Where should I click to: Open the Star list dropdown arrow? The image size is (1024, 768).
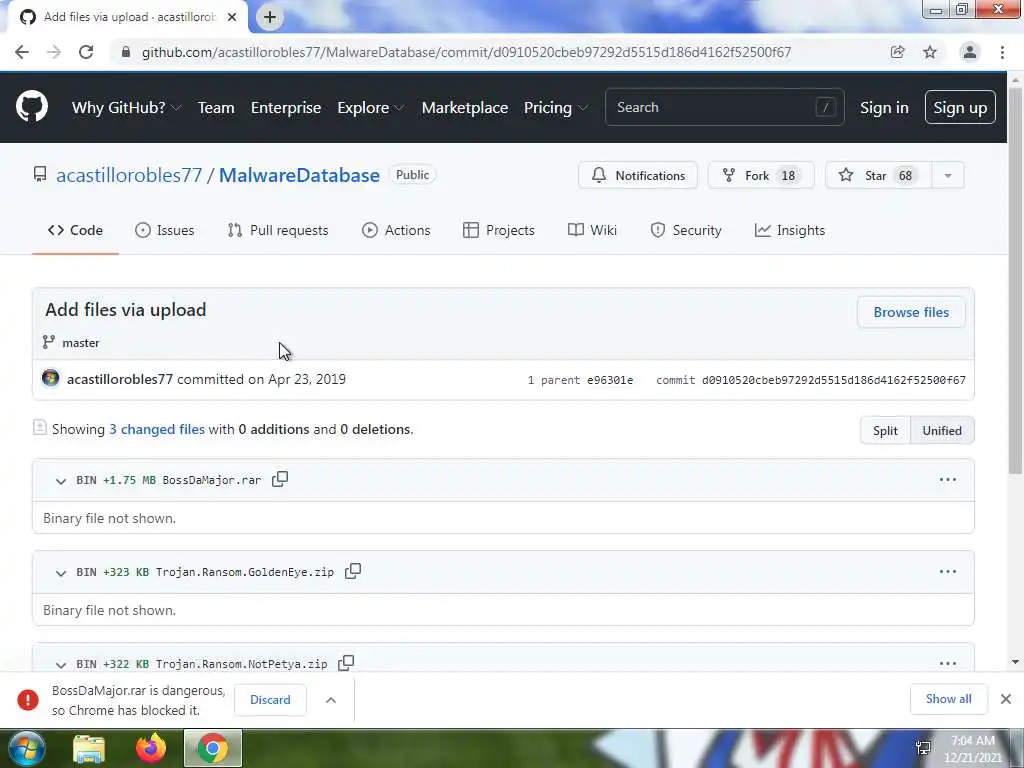948,175
